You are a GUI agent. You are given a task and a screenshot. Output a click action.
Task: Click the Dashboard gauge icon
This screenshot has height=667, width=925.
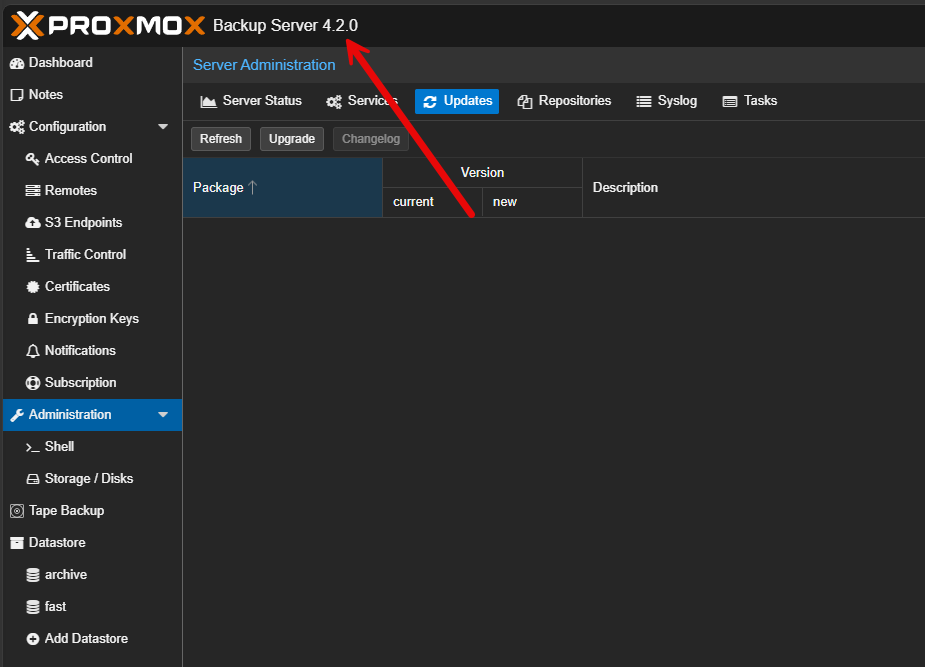tap(17, 63)
